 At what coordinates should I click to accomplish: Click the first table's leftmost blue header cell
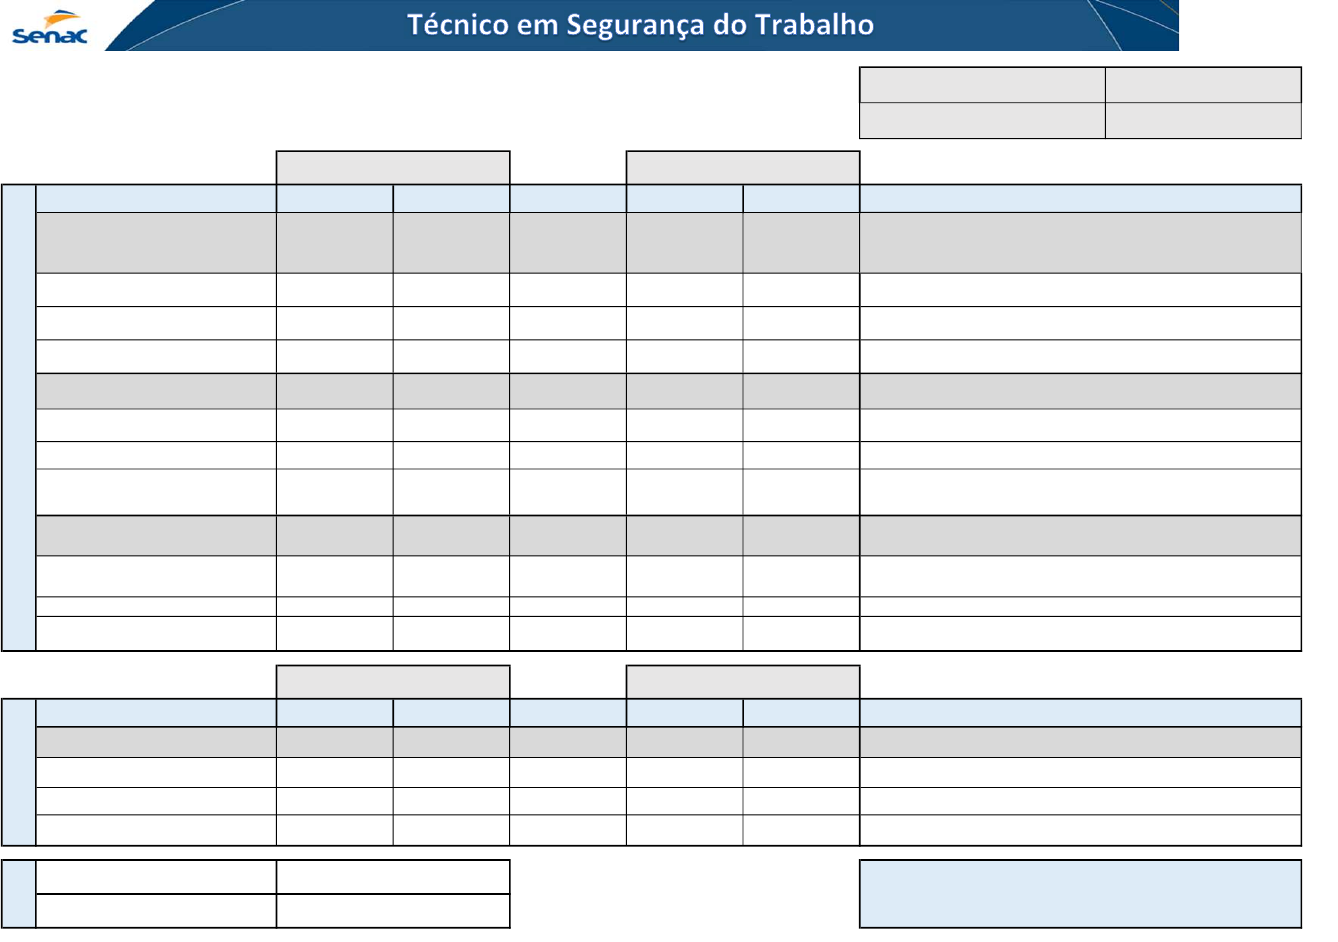(x=156, y=199)
